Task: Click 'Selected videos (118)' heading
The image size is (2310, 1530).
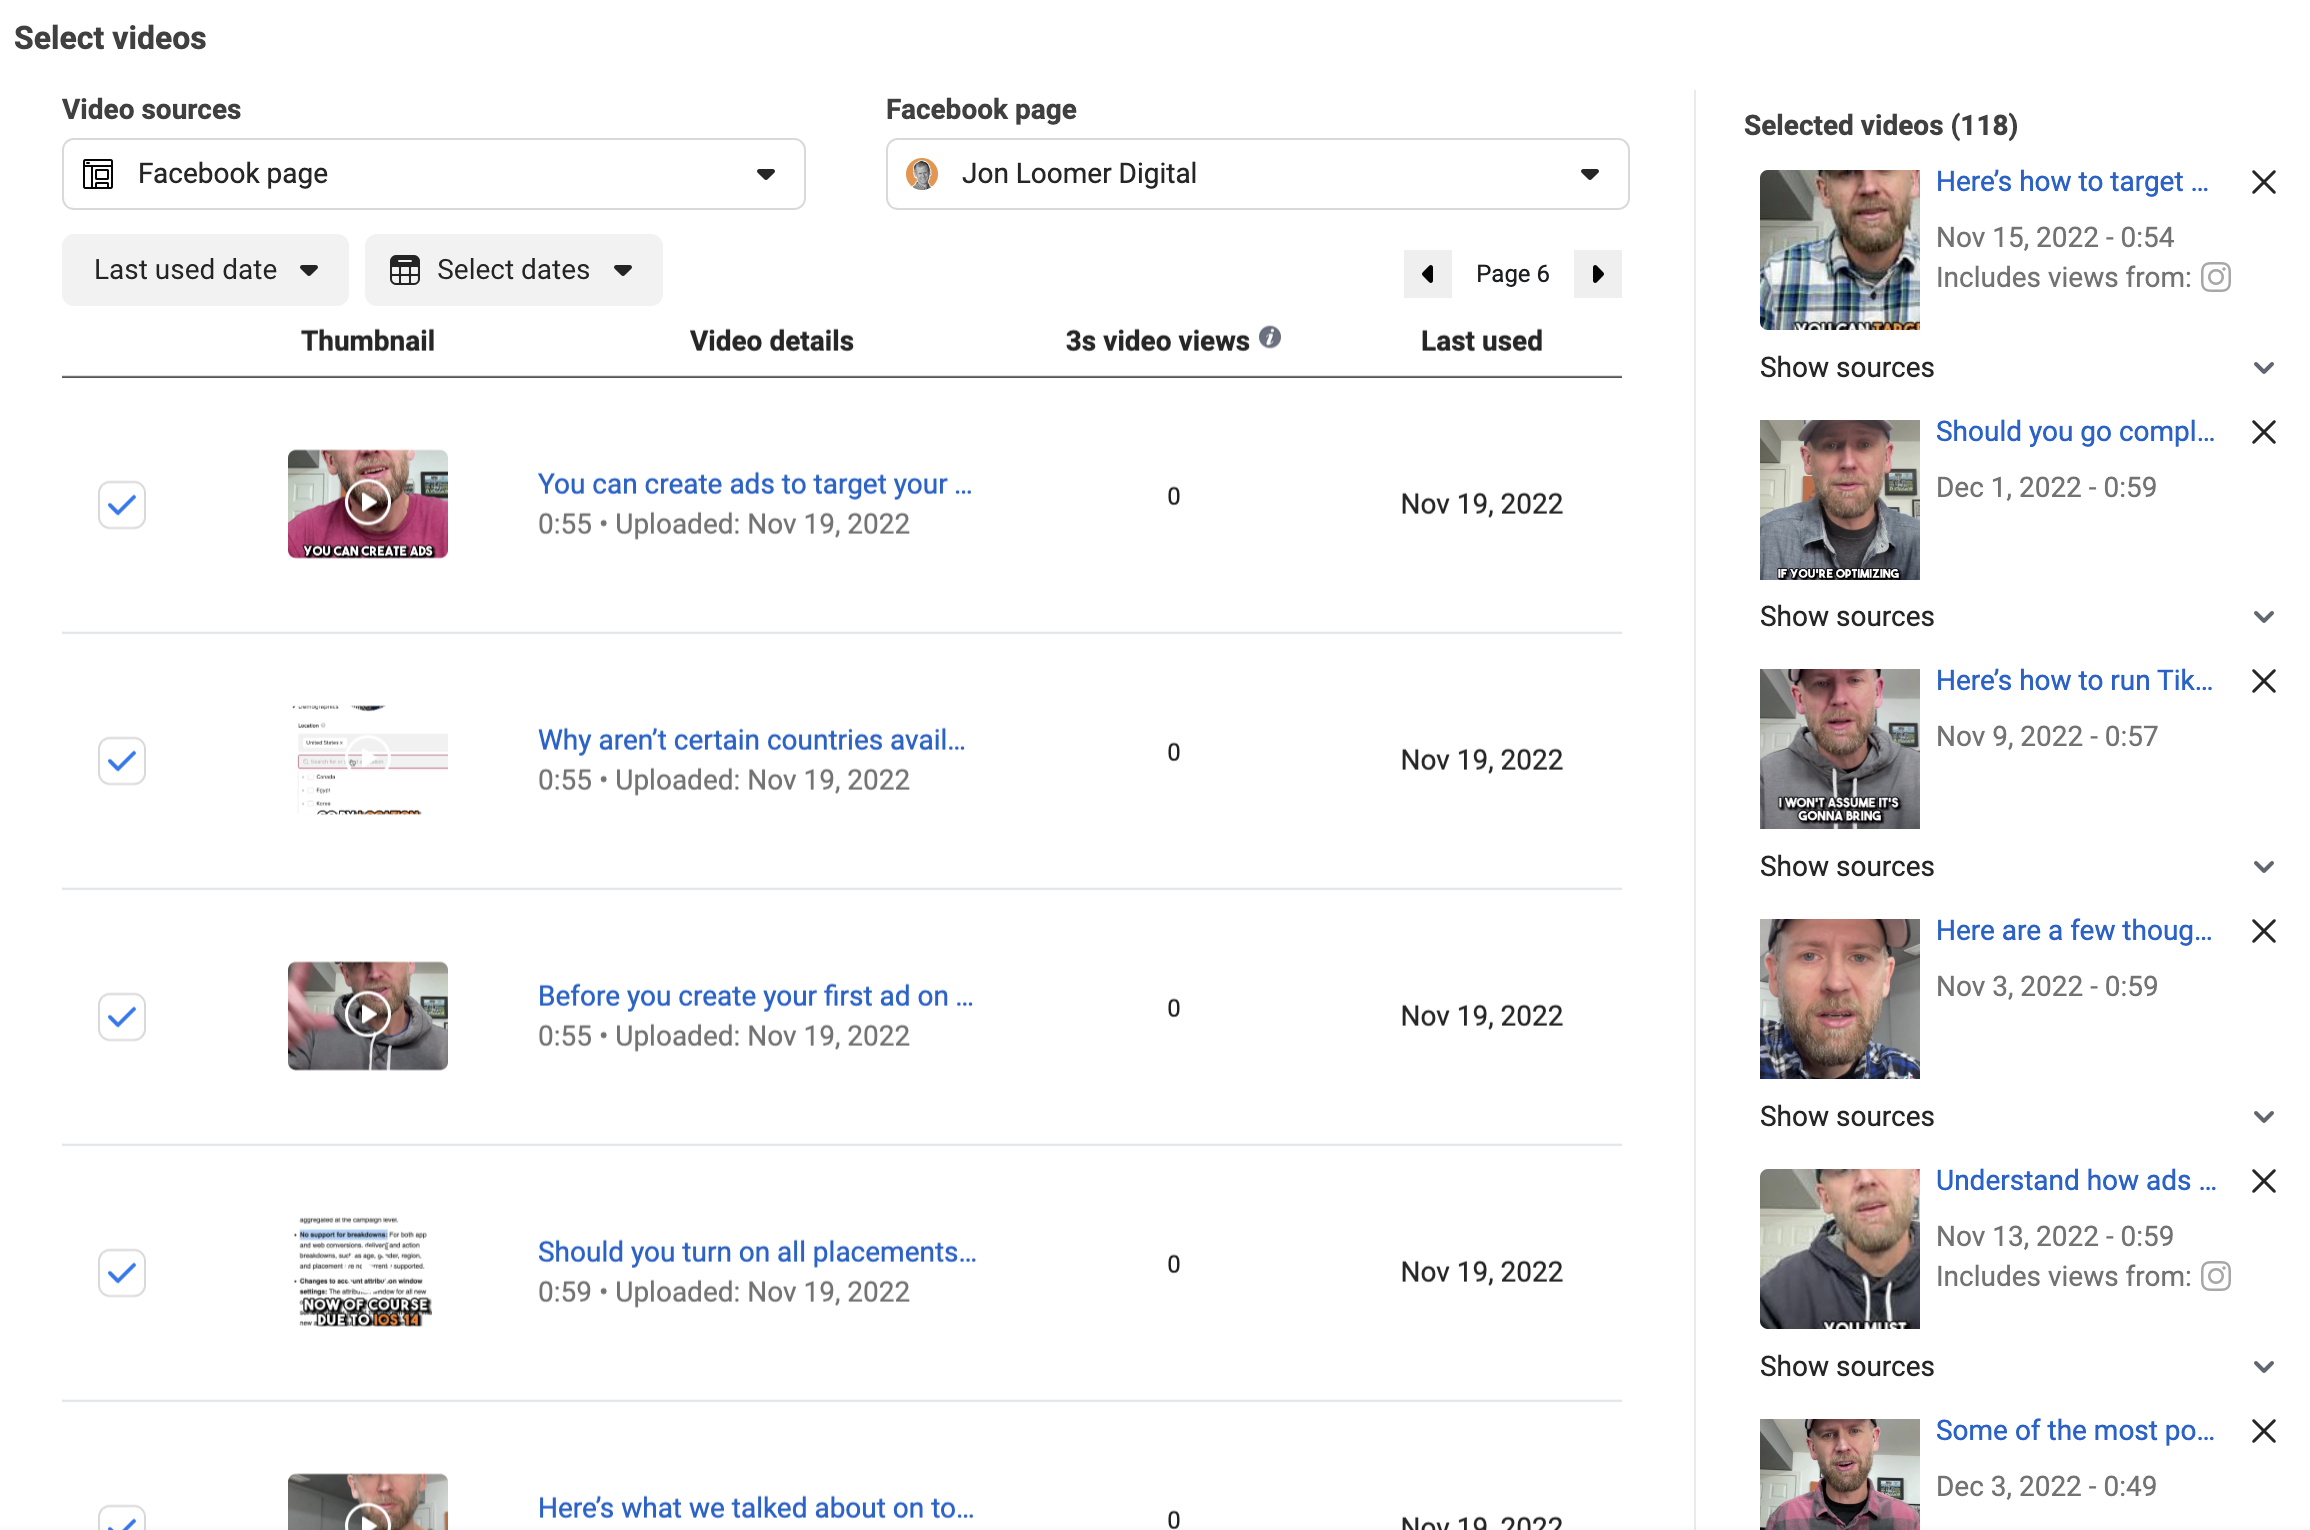Action: point(1881,125)
